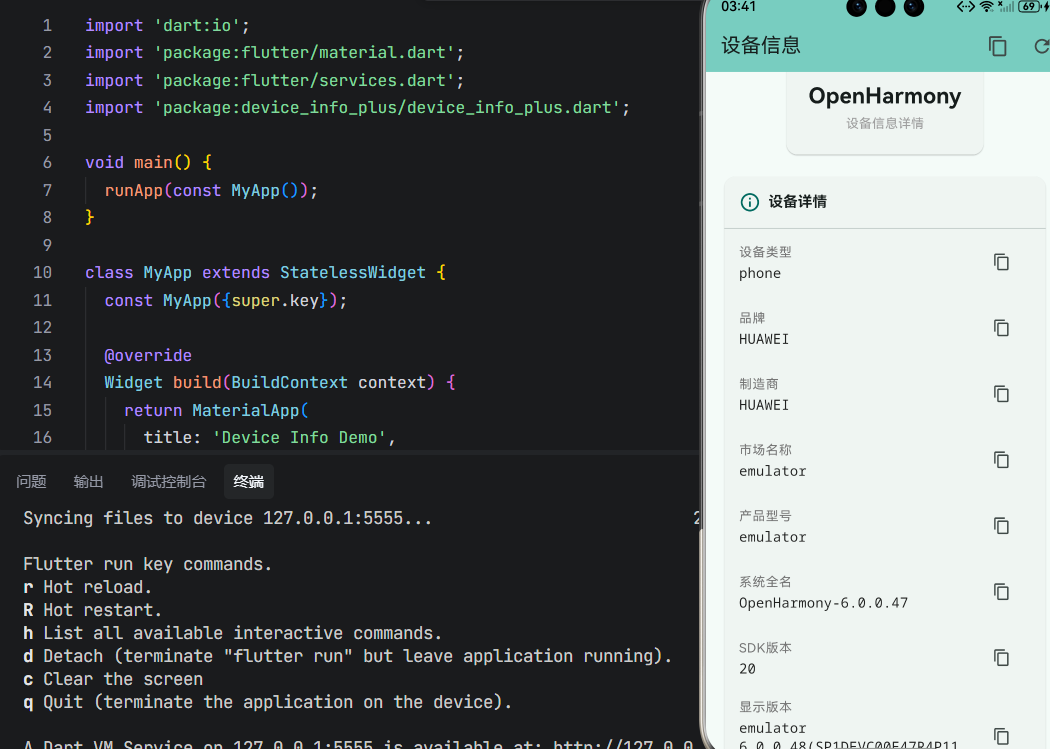
Task: Copy the 显示版本 value
Action: 1001,736
